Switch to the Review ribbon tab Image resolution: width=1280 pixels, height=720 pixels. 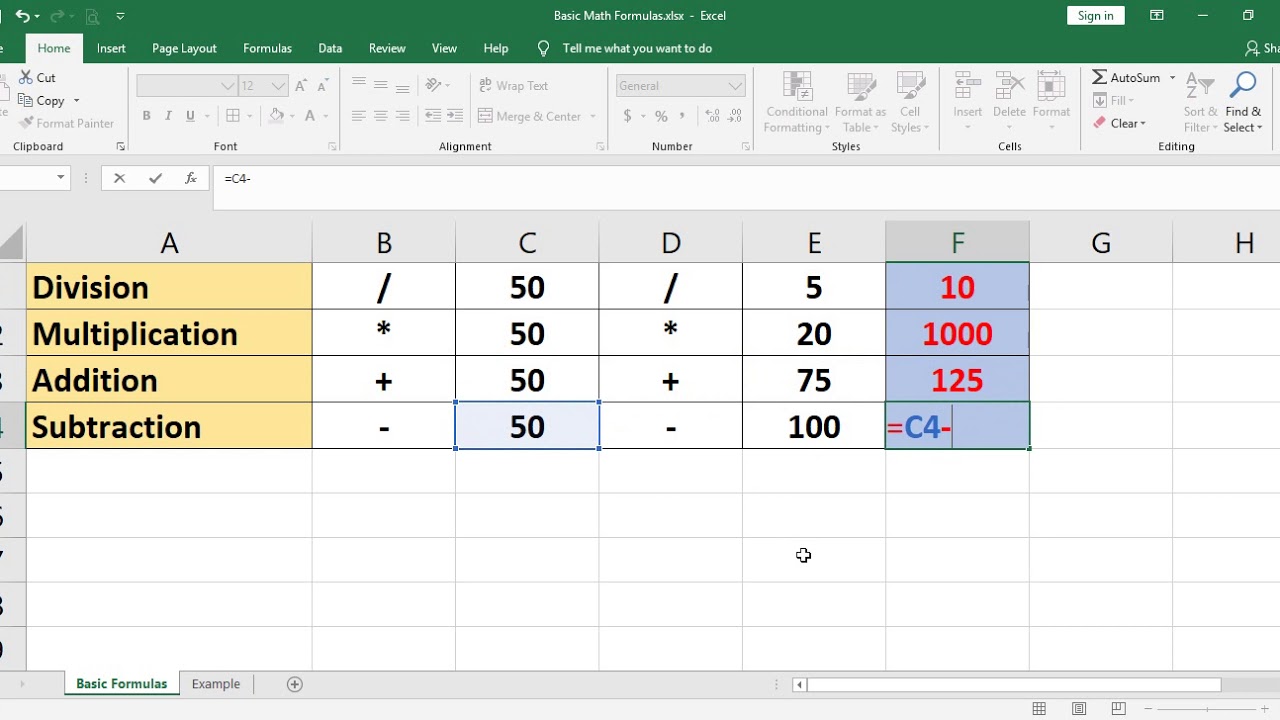[x=387, y=48]
